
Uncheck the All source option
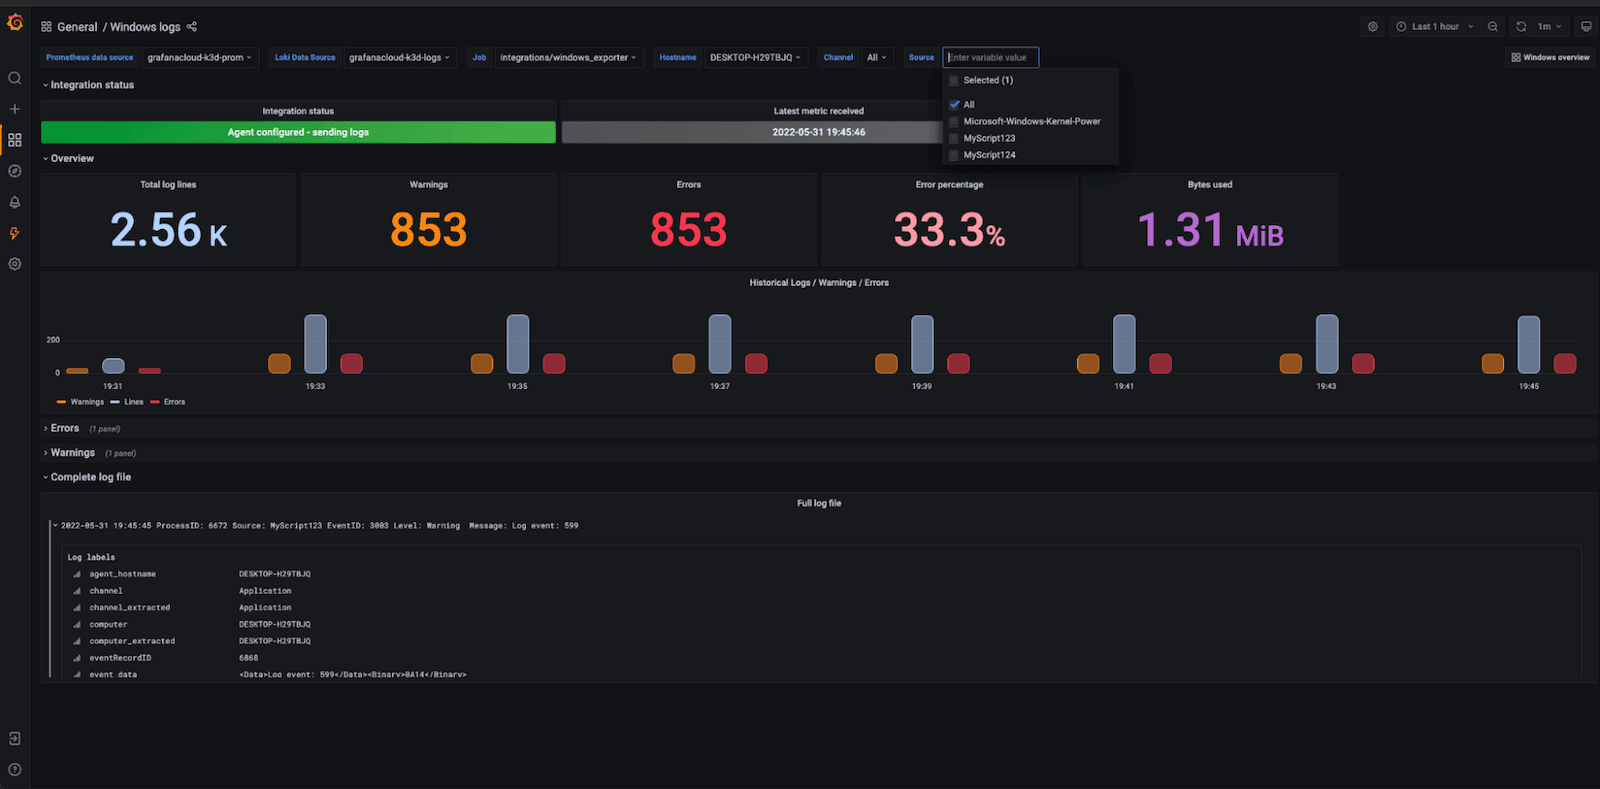click(955, 104)
